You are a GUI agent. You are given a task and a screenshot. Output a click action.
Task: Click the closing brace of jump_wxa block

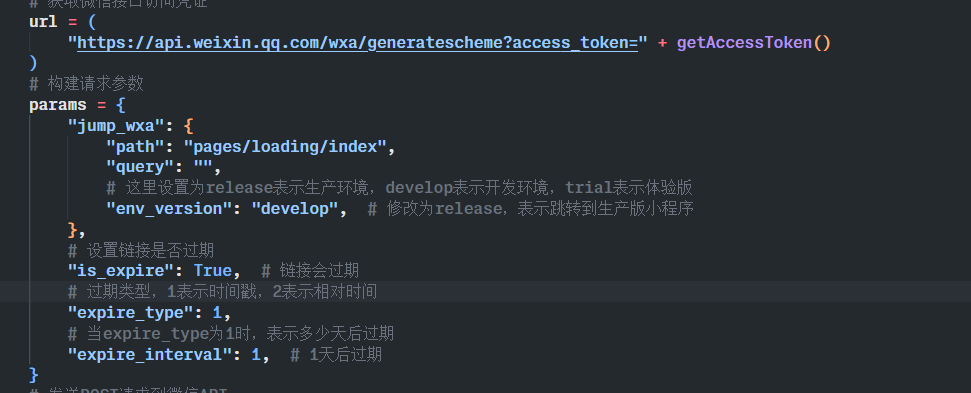72,230
